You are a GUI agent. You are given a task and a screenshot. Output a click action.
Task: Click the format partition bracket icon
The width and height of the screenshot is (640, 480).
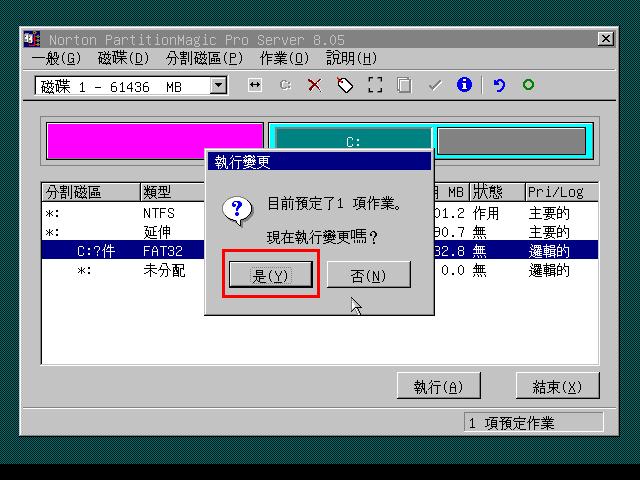tap(375, 85)
